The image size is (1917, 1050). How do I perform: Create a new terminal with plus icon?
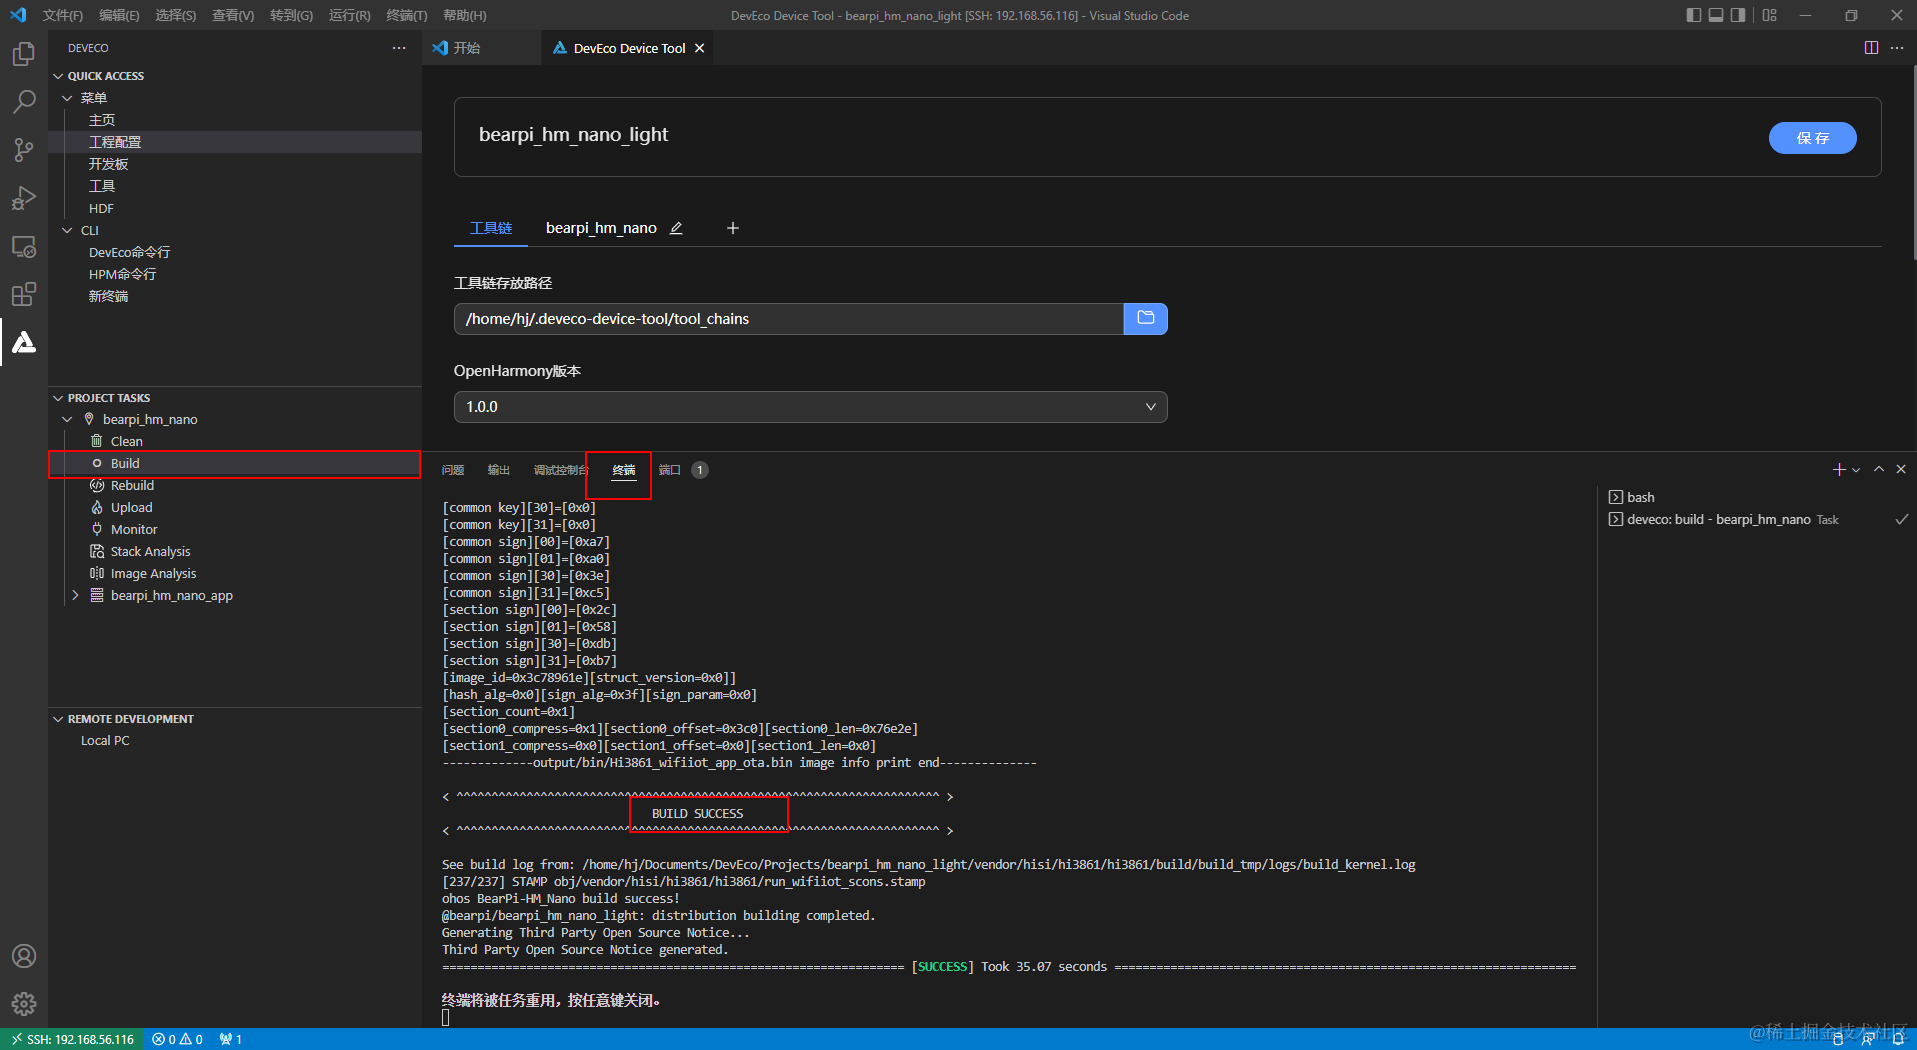tap(1838, 470)
